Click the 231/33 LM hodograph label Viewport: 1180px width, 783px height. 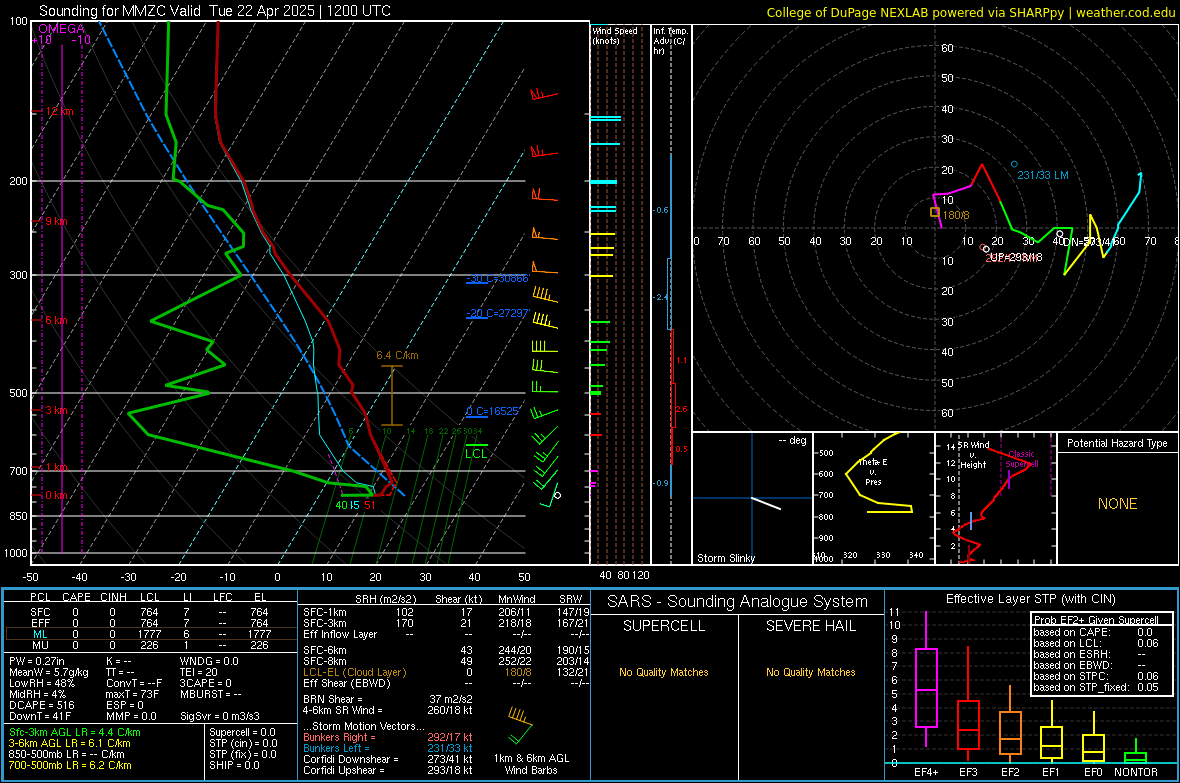tap(1043, 175)
